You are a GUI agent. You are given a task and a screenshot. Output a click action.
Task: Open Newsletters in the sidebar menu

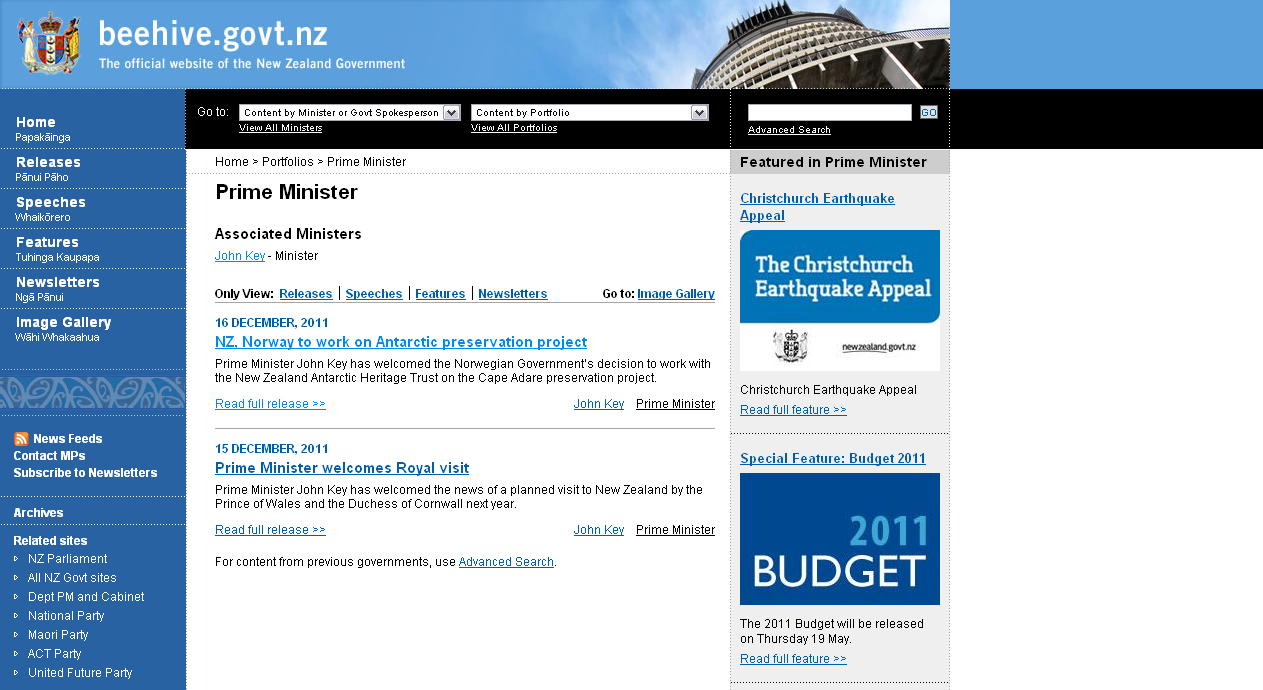(58, 282)
